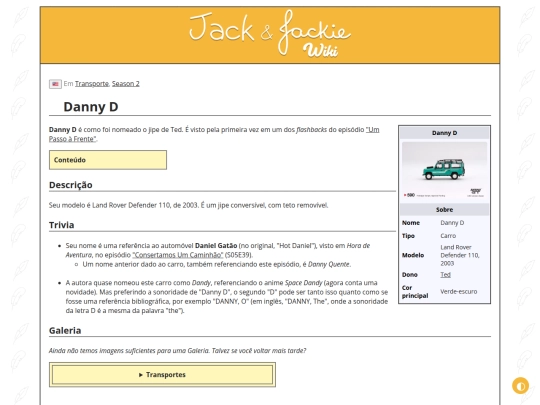Screen dimensions: 540x405
Task: Click the Trivia section heading
Action: click(61, 225)
